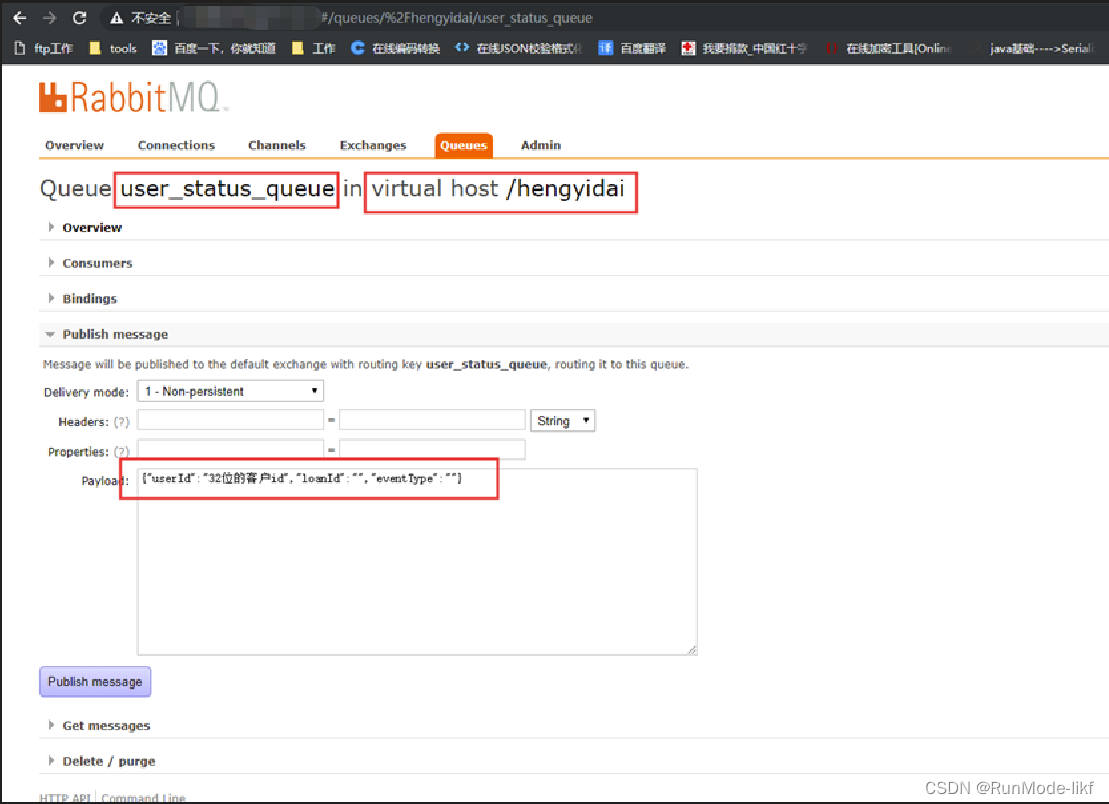Screen dimensions: 1109x804
Task: Open the 百度一下 bookmark
Action: point(214,48)
